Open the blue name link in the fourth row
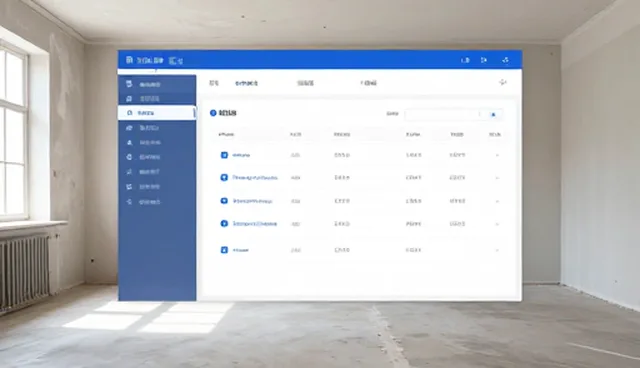This screenshot has width=640, height=368. (255, 224)
